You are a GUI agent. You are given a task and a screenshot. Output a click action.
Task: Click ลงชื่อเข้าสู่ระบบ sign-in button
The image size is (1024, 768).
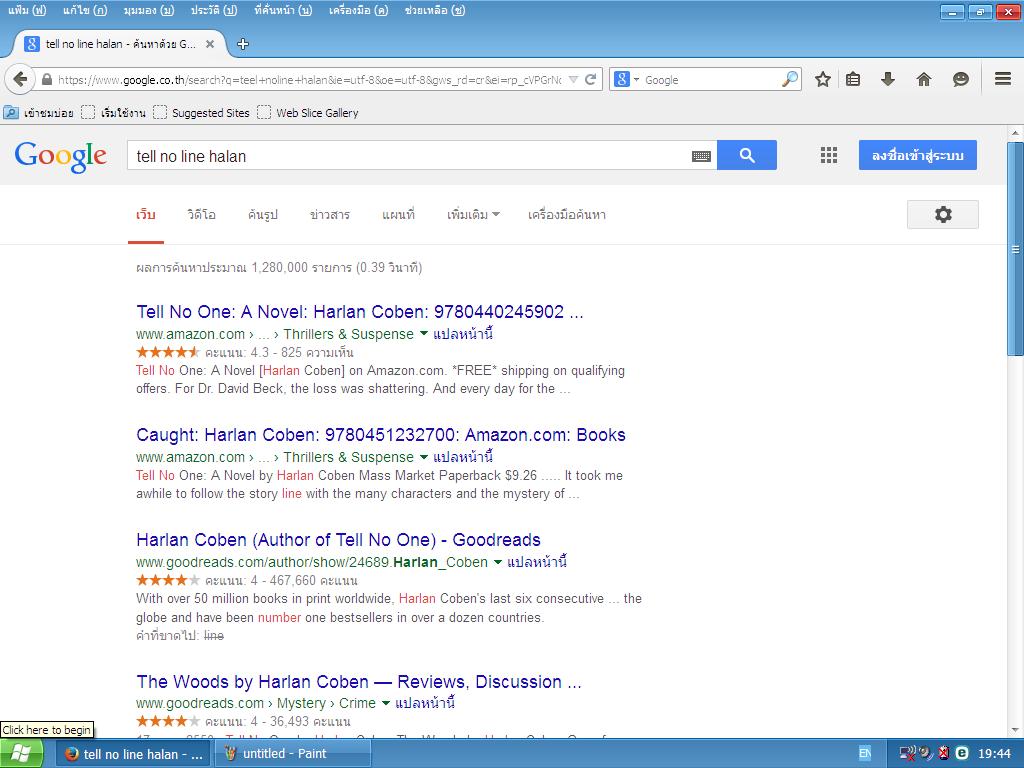(x=918, y=155)
